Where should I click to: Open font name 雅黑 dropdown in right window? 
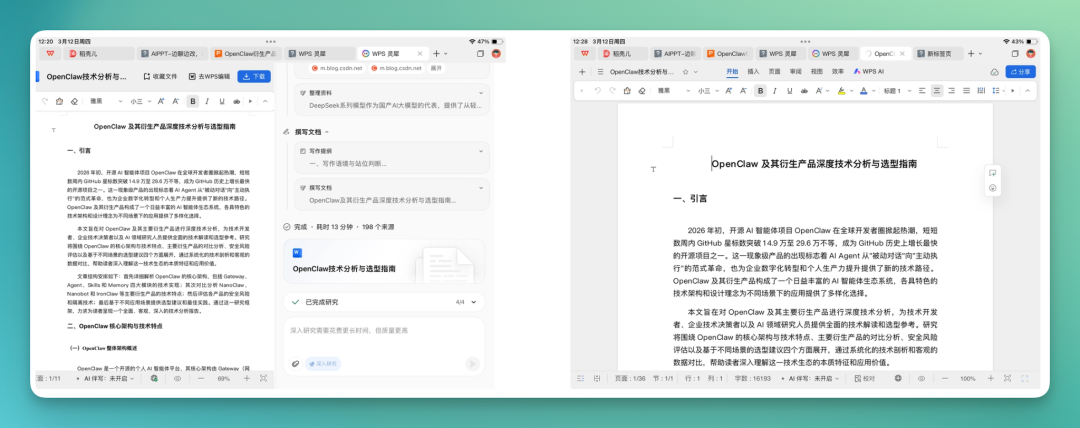coord(674,90)
